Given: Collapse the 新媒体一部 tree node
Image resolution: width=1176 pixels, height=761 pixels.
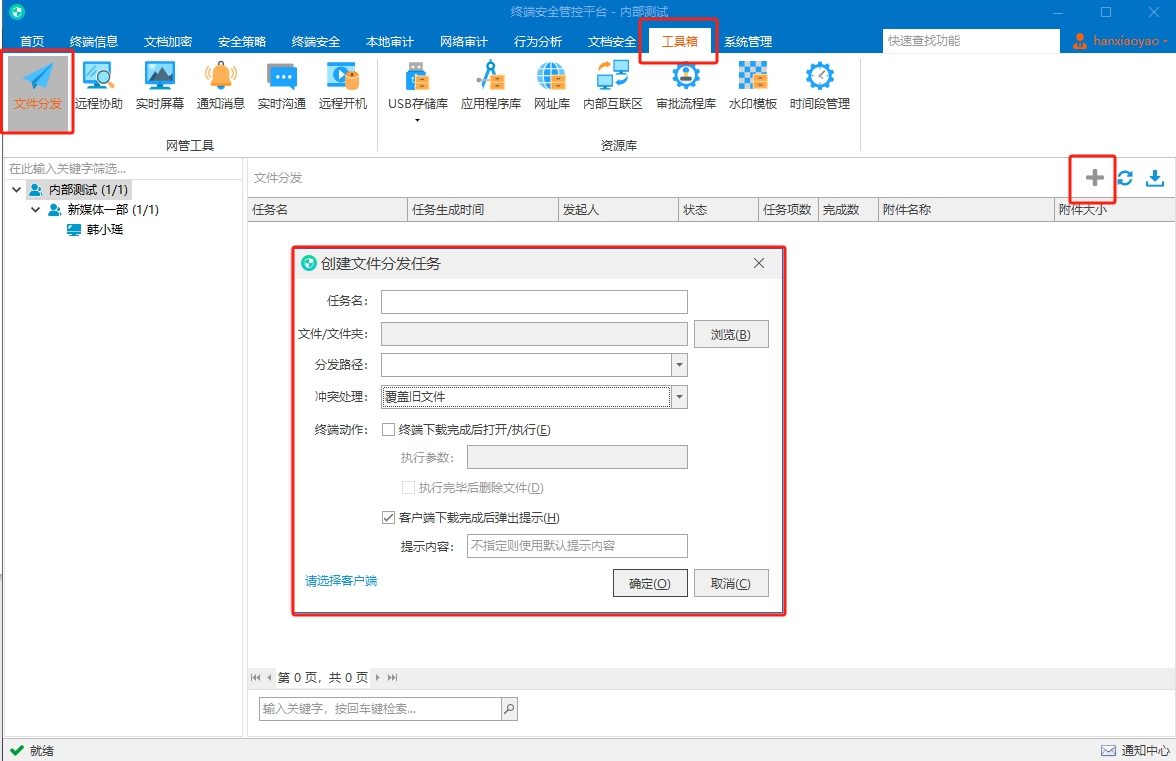Looking at the screenshot, I should (35, 210).
